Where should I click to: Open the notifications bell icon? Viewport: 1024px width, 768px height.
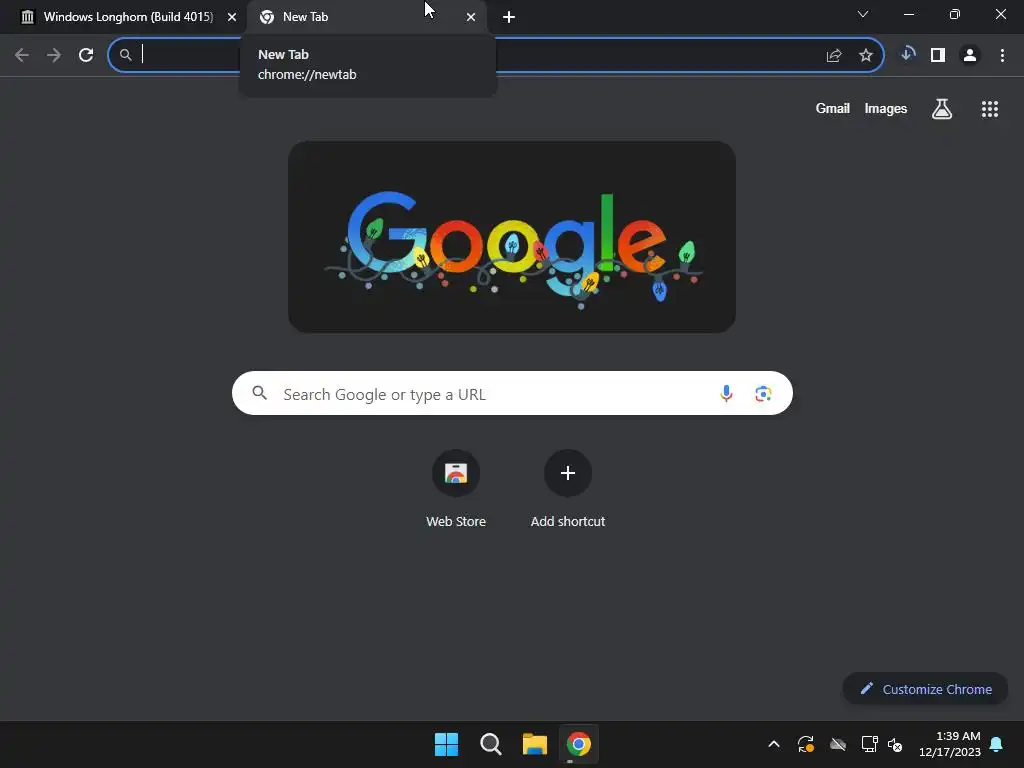click(x=996, y=744)
